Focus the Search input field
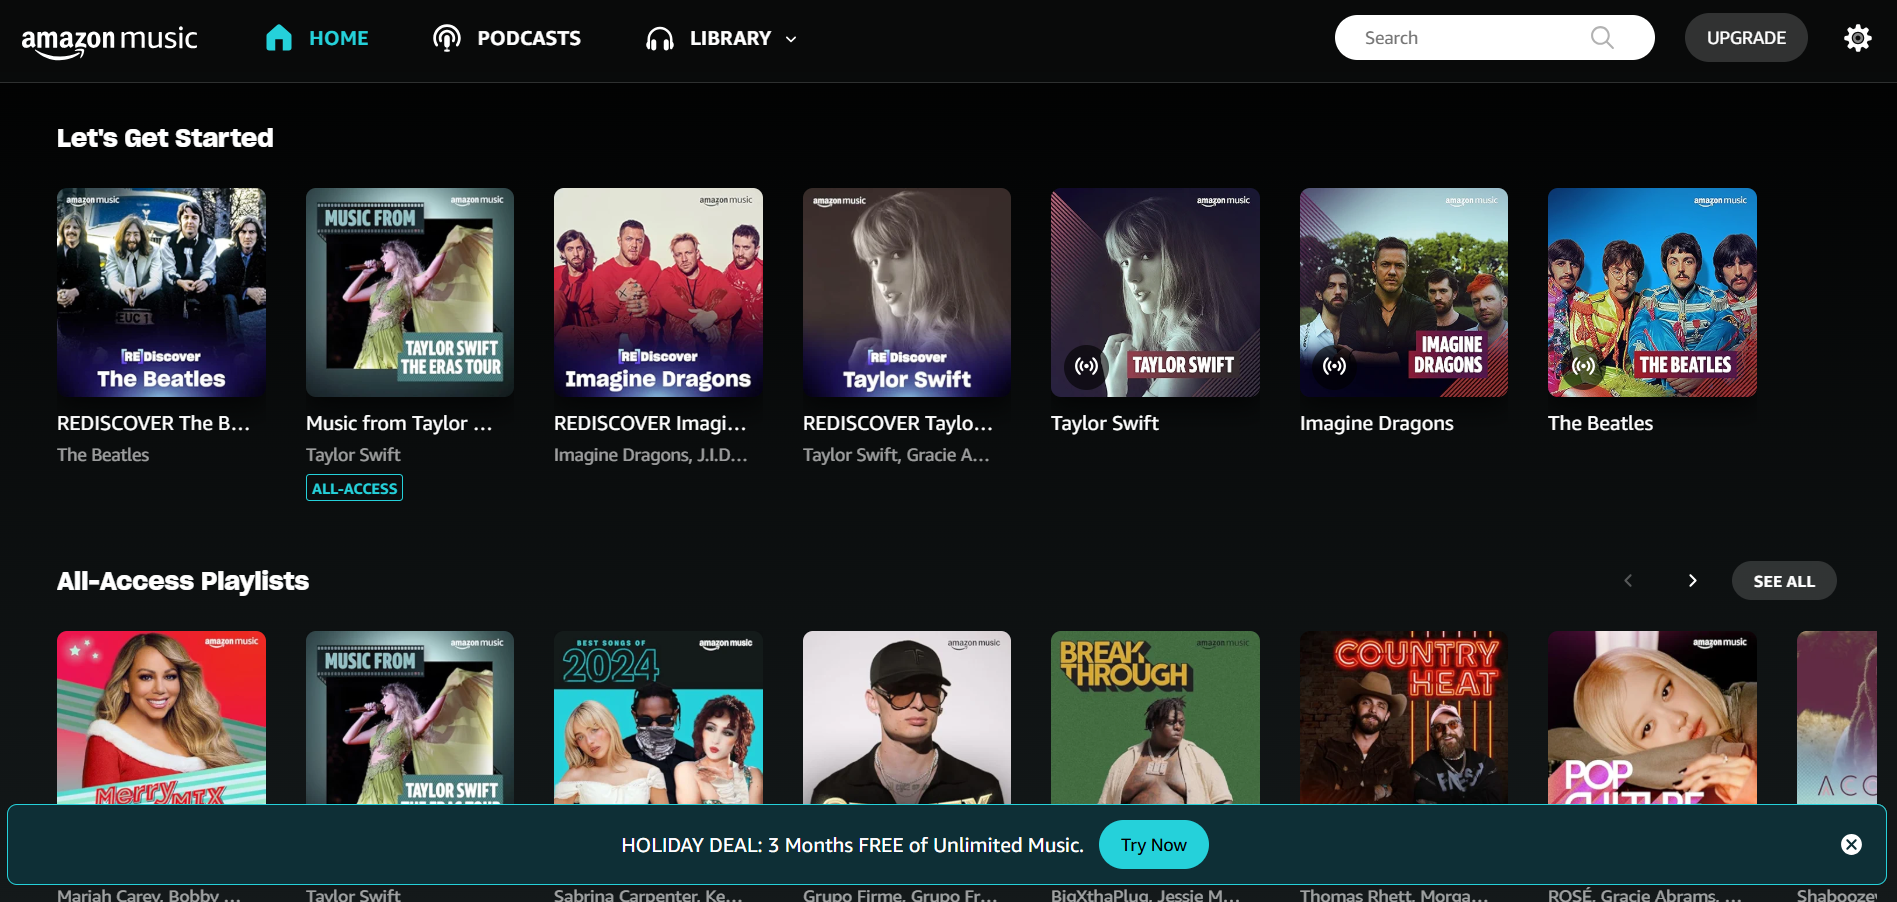1897x902 pixels. click(1494, 38)
